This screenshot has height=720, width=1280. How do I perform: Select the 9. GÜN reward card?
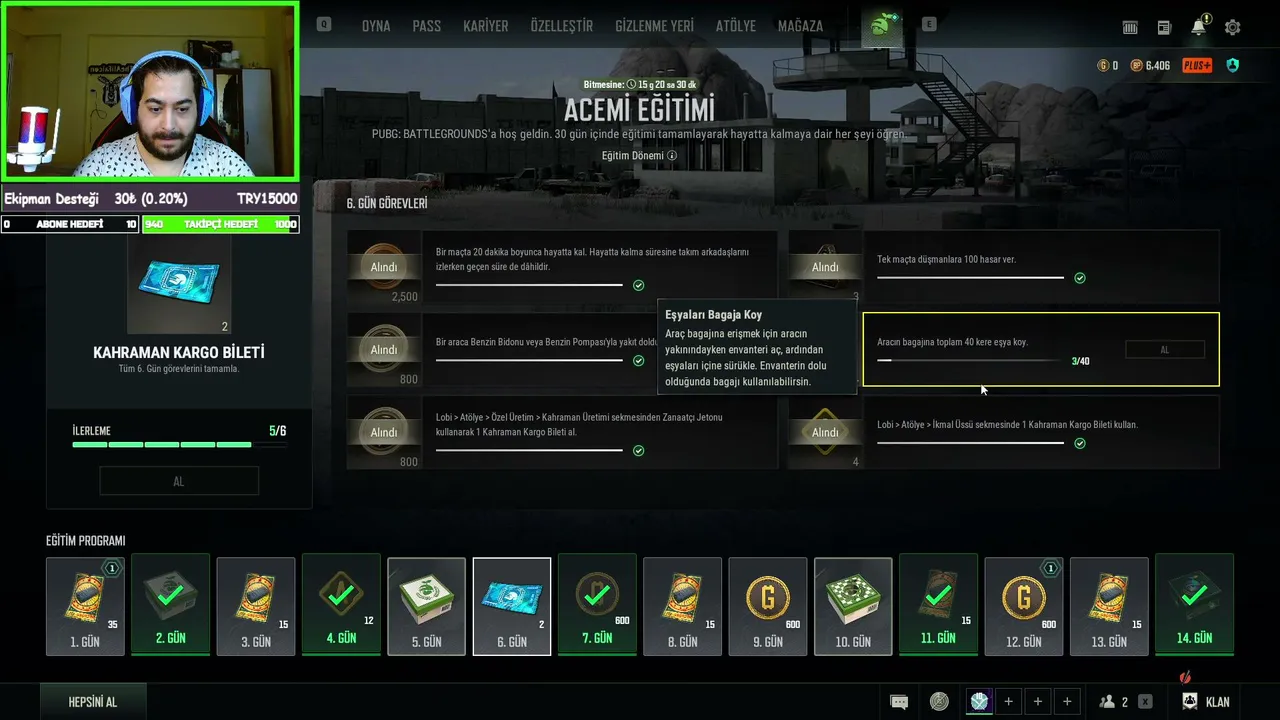pyautogui.click(x=768, y=606)
